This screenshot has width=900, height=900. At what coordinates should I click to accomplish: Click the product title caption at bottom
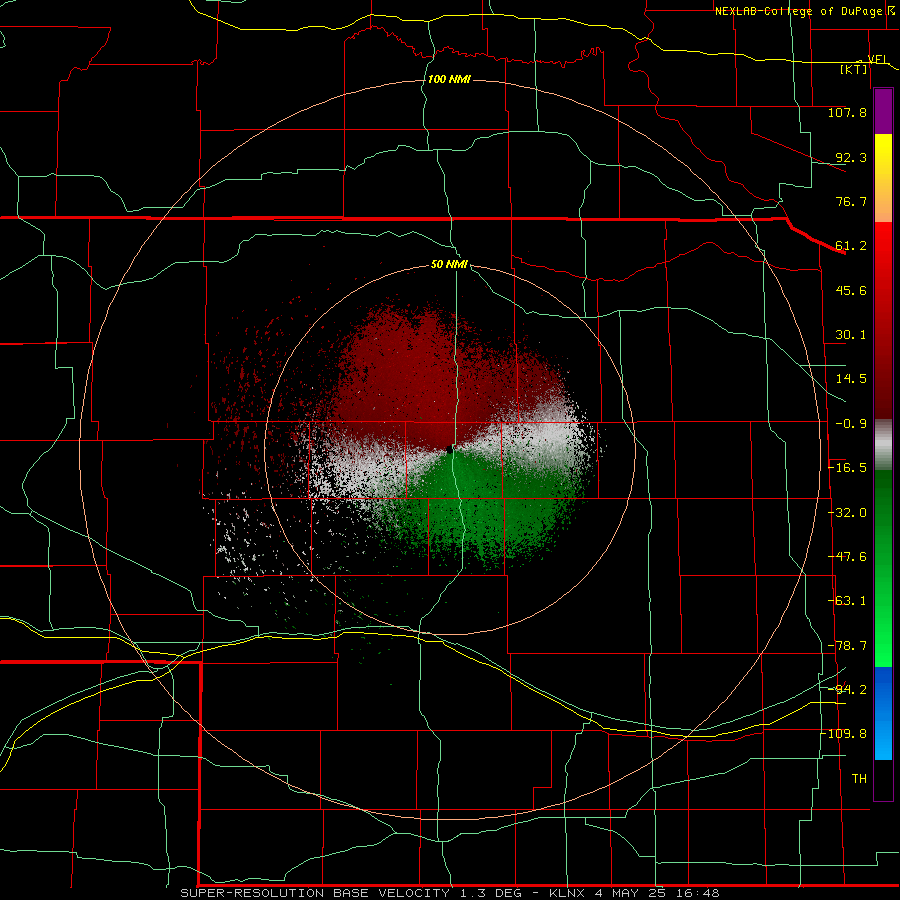449,893
